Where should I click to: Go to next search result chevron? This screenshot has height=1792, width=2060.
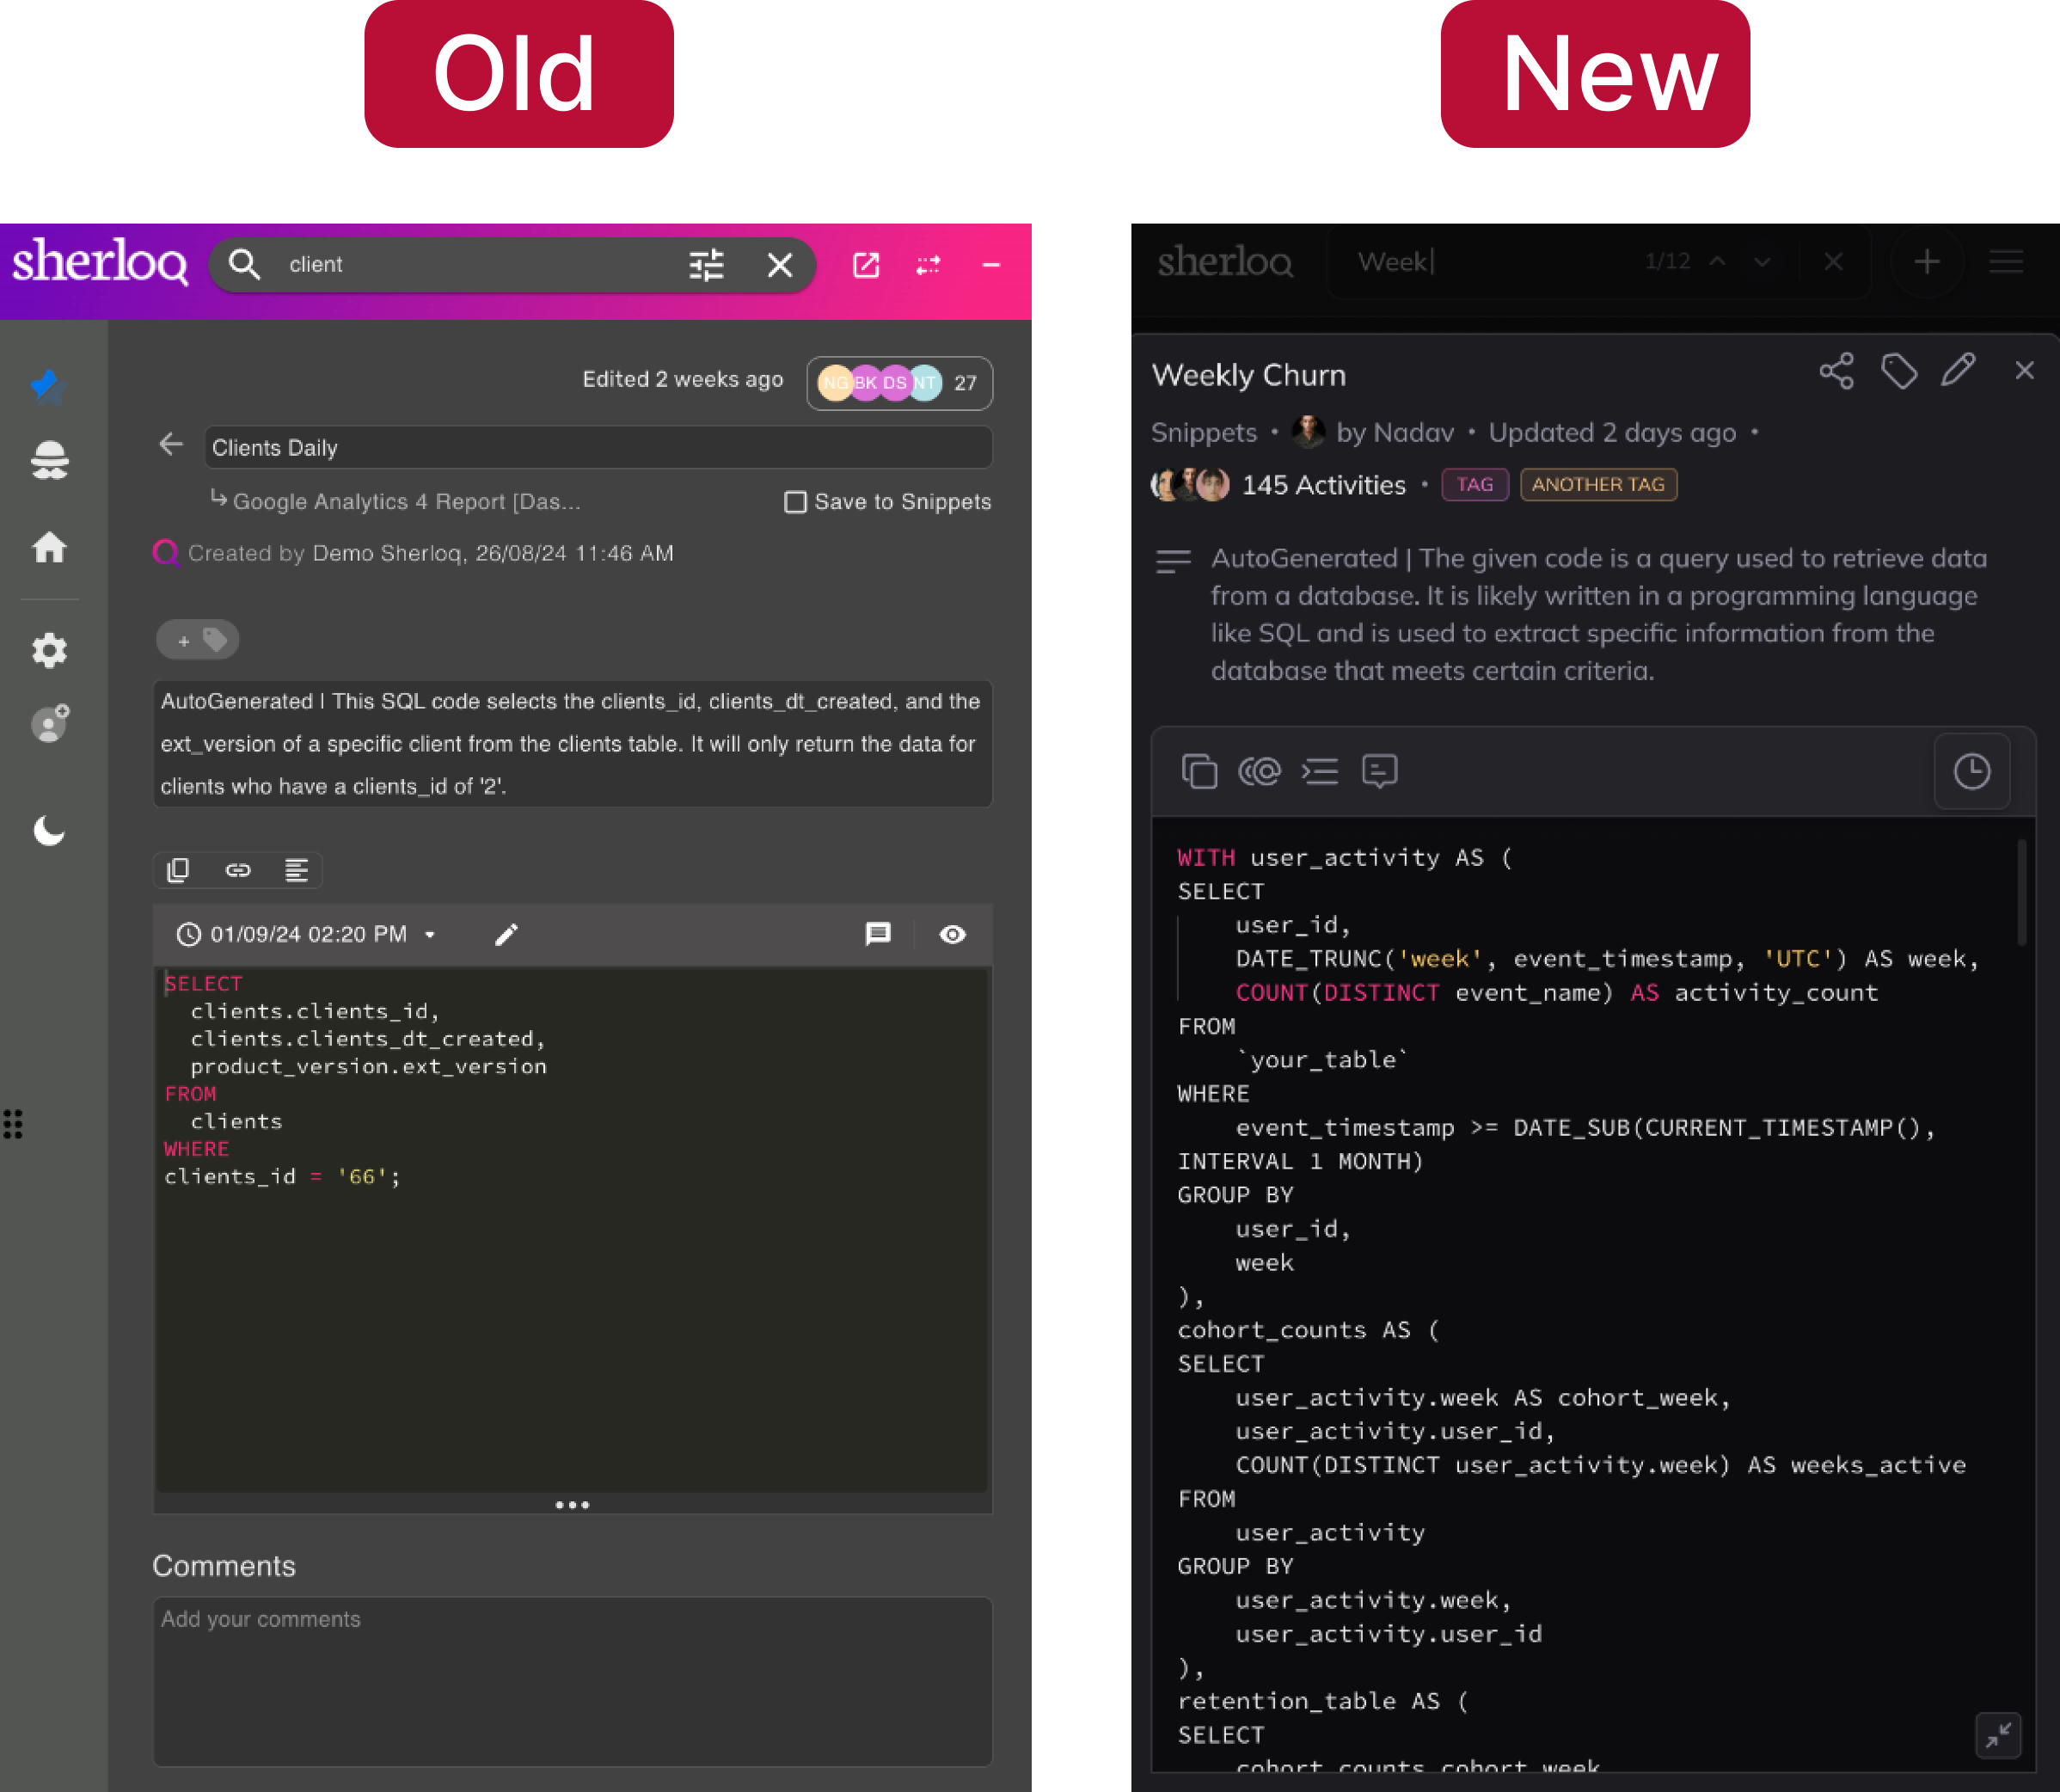coord(1762,262)
